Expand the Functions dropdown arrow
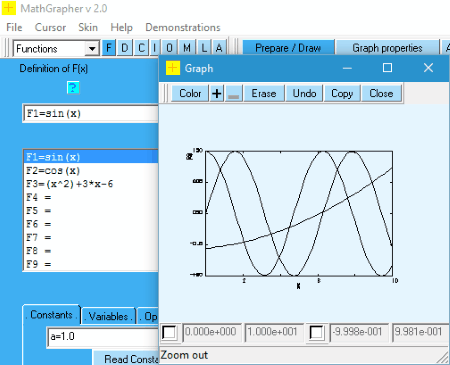The height and width of the screenshot is (365, 450). click(92, 49)
